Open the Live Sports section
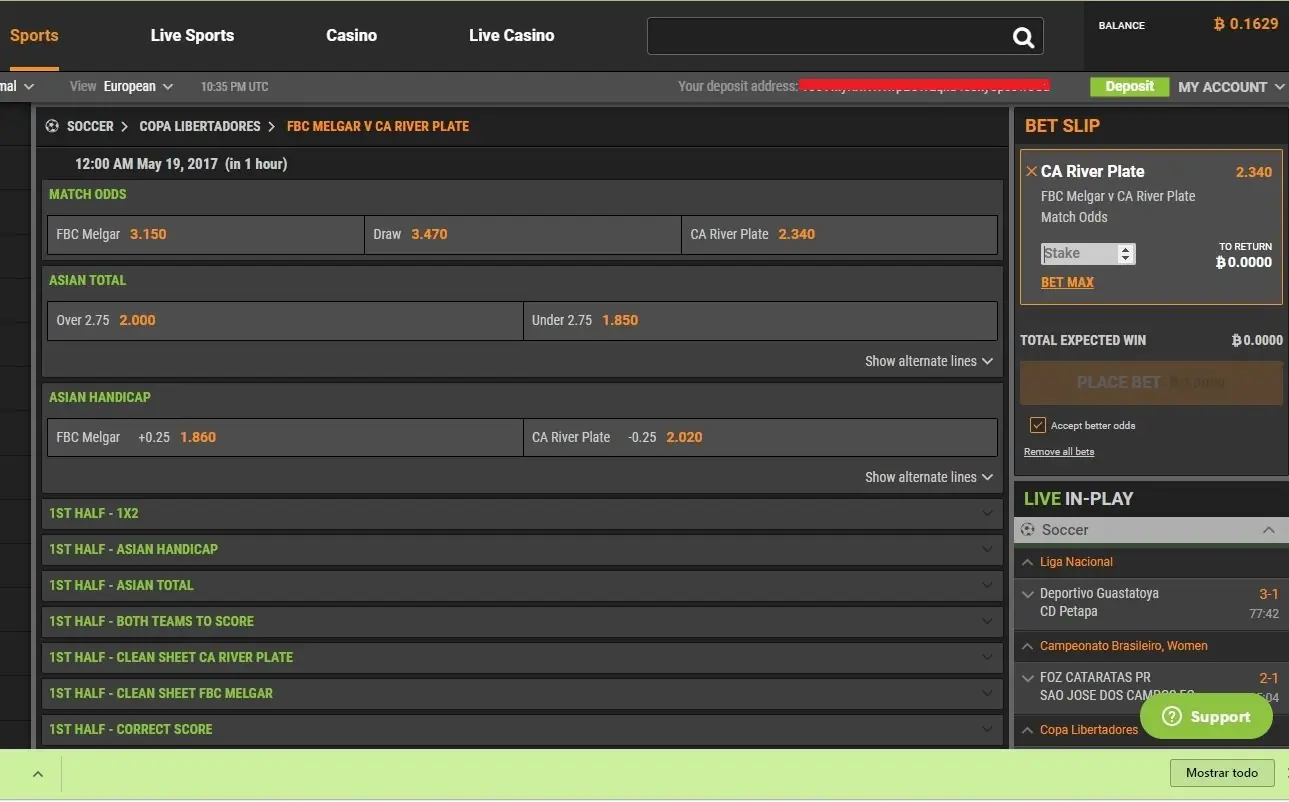This screenshot has height=802, width=1289. click(x=192, y=35)
